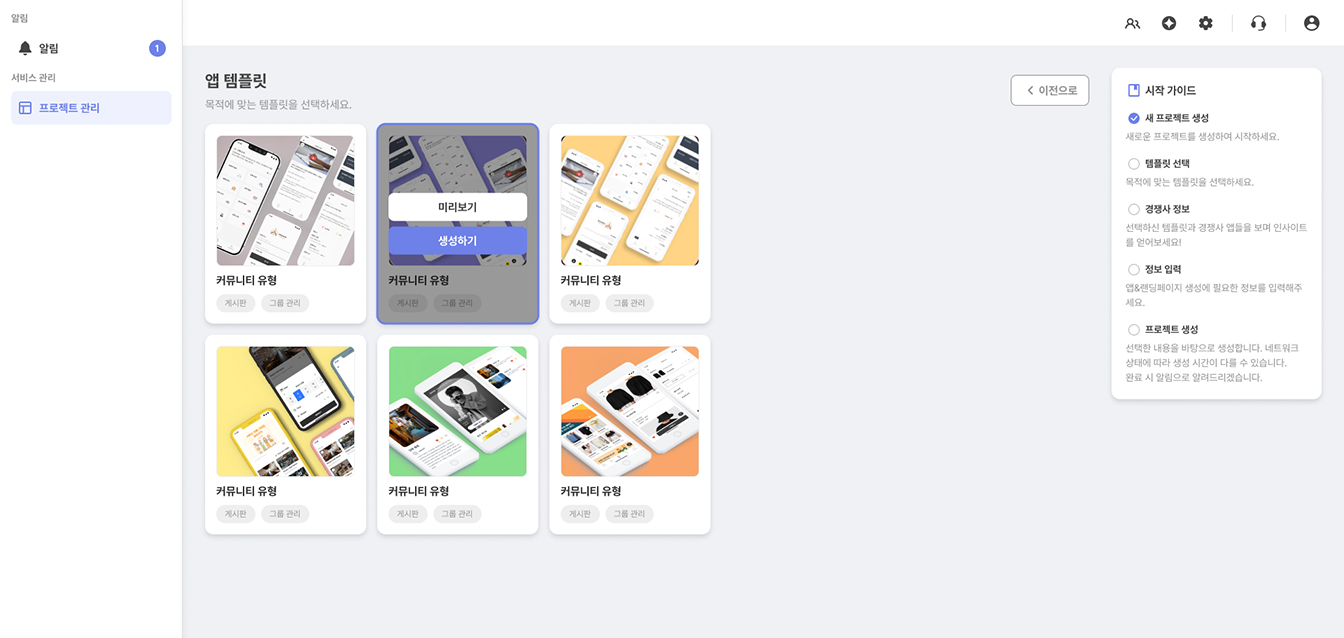The width and height of the screenshot is (1344, 638).
Task: Open the team members icon in header
Action: coord(1132,23)
